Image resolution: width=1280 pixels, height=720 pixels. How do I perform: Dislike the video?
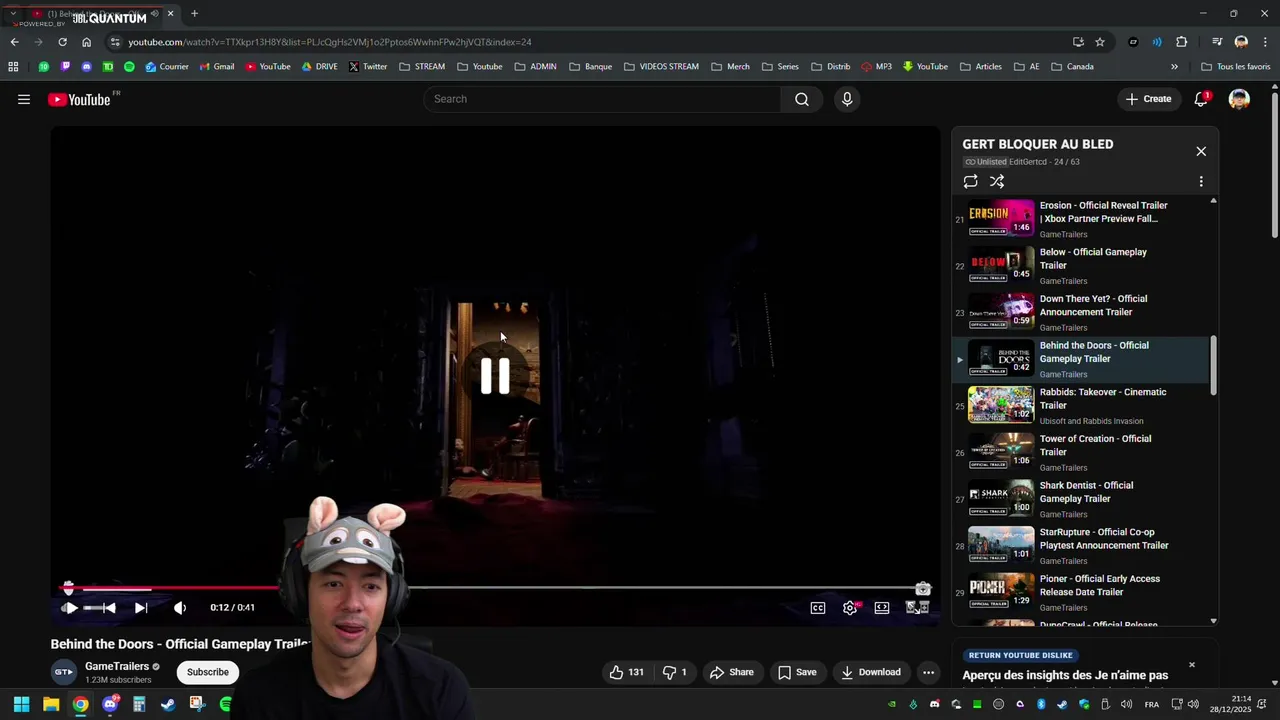675,672
